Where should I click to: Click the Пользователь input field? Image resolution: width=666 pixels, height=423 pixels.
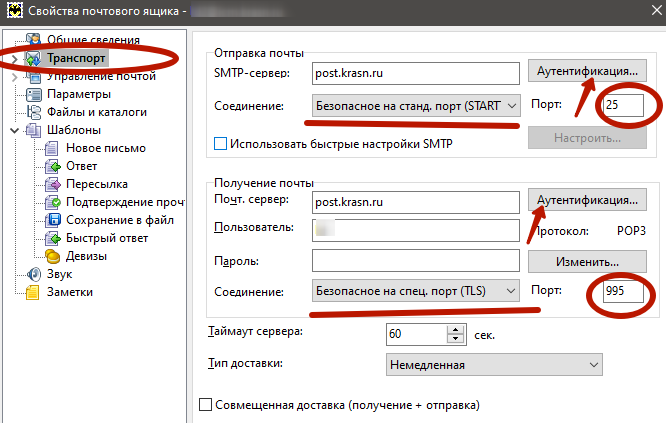[416, 229]
